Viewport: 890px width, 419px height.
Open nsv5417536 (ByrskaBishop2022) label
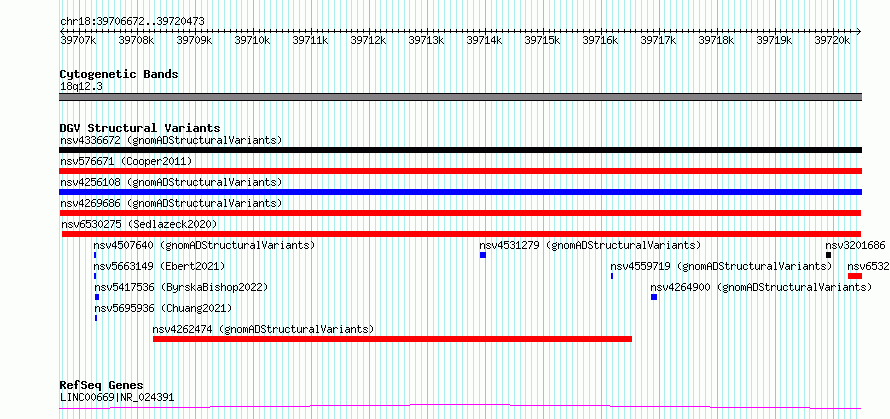181,287
